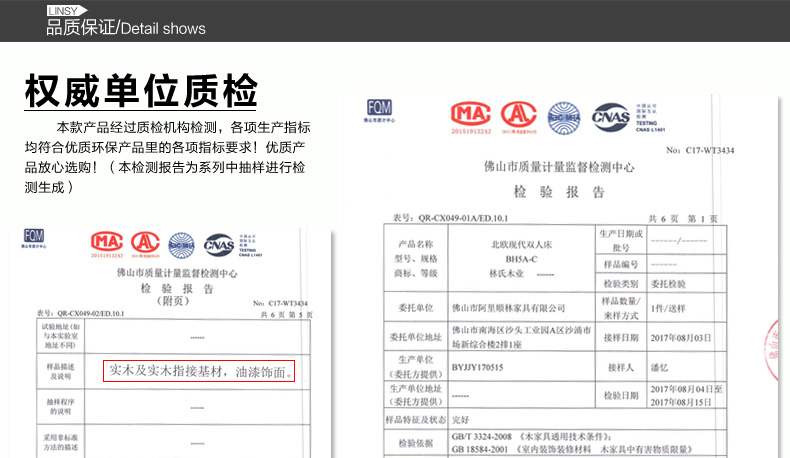Click the red MA mark on page-1 report
The image size is (790, 458).
click(x=471, y=117)
